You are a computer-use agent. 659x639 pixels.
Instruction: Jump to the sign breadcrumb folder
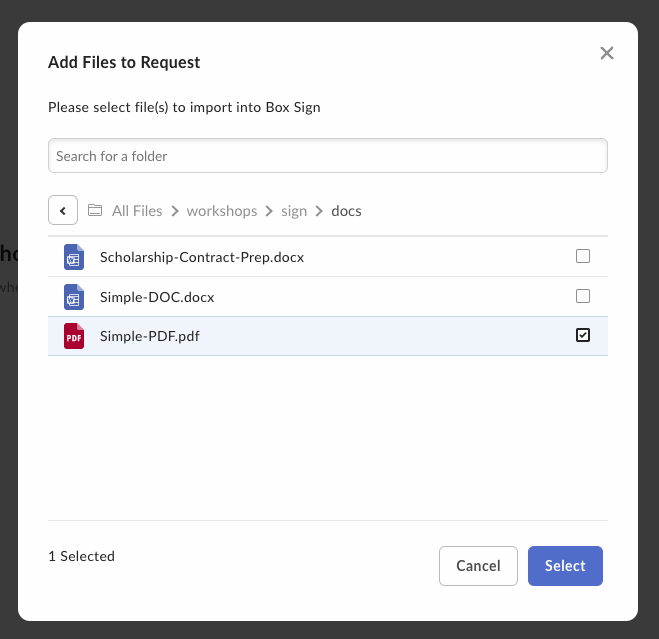click(294, 211)
